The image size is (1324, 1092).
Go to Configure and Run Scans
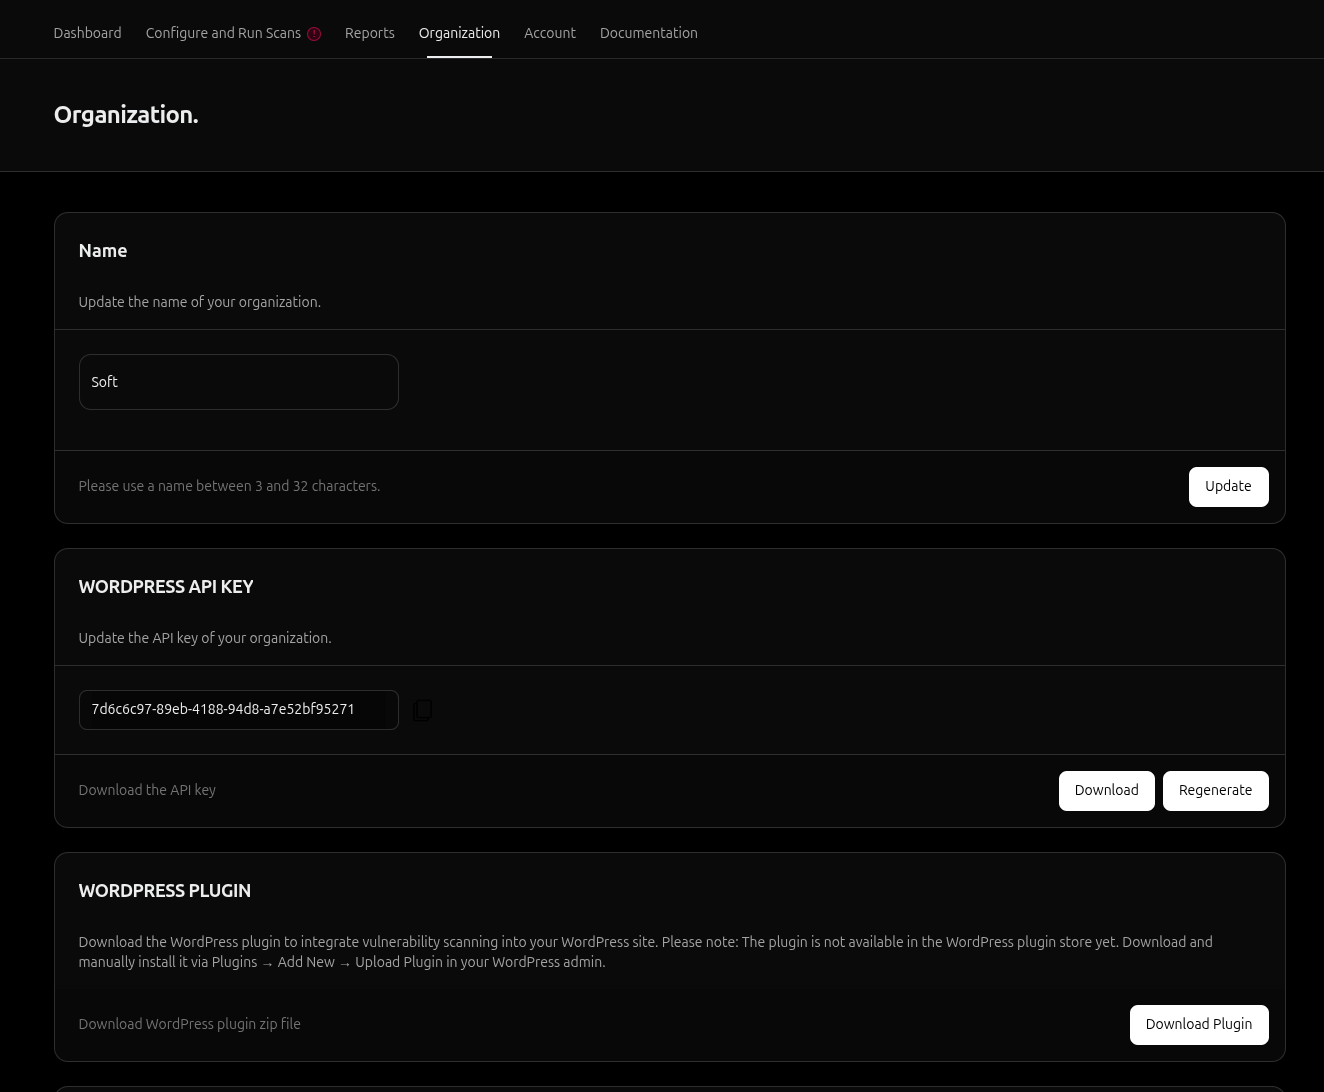tap(223, 33)
